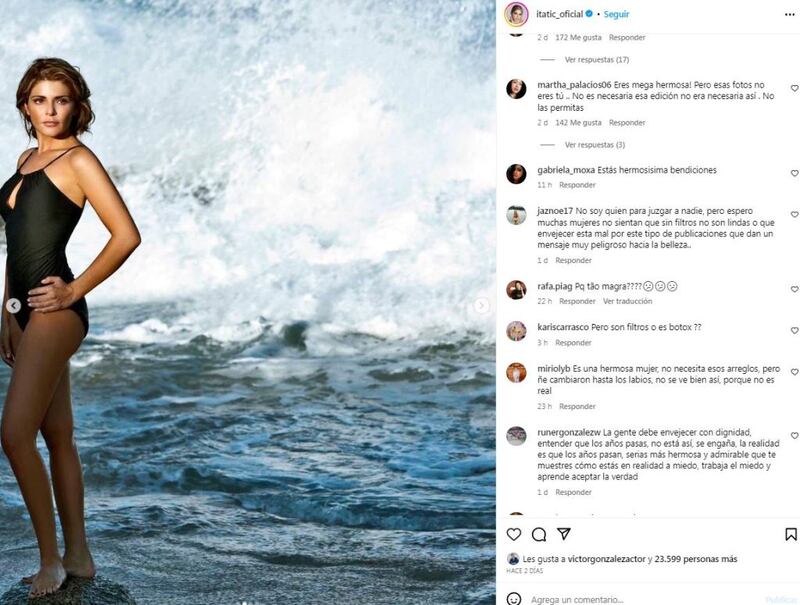The image size is (800, 605).
Task: Open the three-dot more options menu
Action: point(789,14)
